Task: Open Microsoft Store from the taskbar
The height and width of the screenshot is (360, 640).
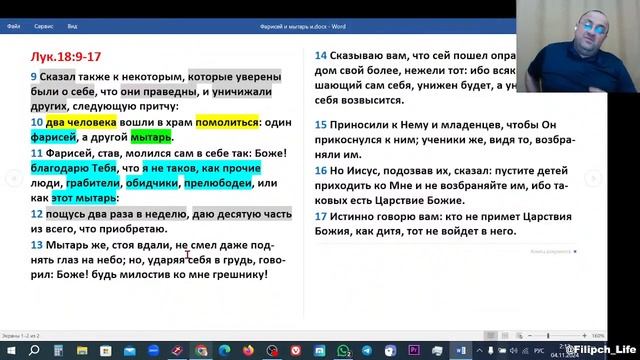Action: [106, 351]
